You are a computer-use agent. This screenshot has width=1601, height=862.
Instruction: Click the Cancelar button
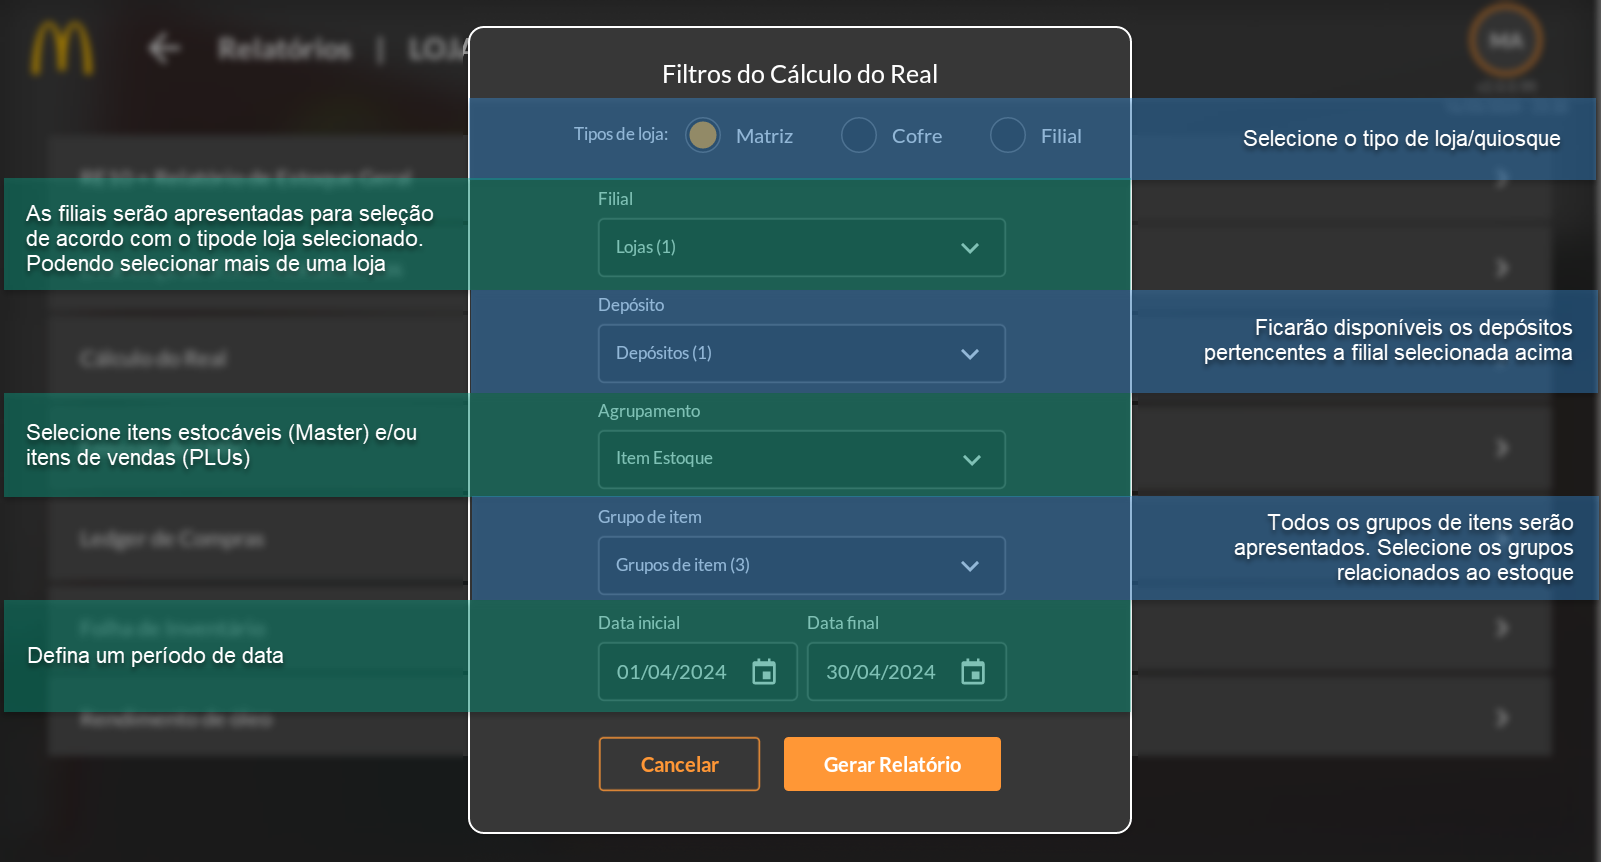[x=680, y=764]
